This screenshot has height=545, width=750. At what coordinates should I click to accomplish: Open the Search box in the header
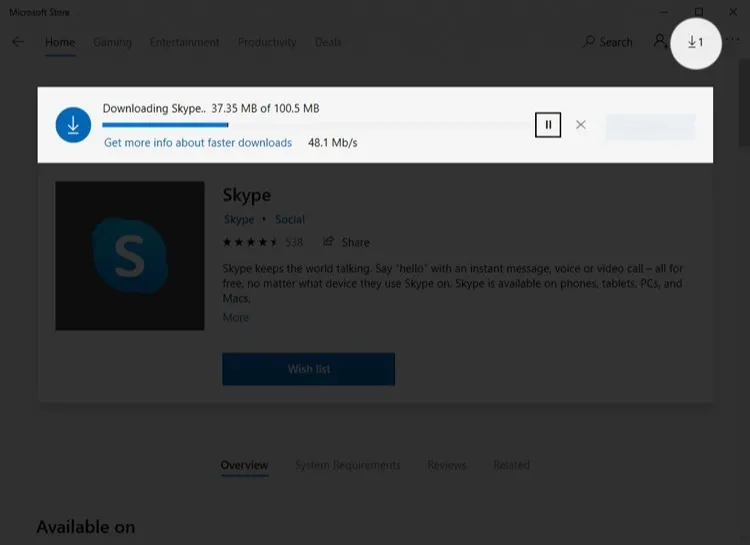tap(607, 42)
